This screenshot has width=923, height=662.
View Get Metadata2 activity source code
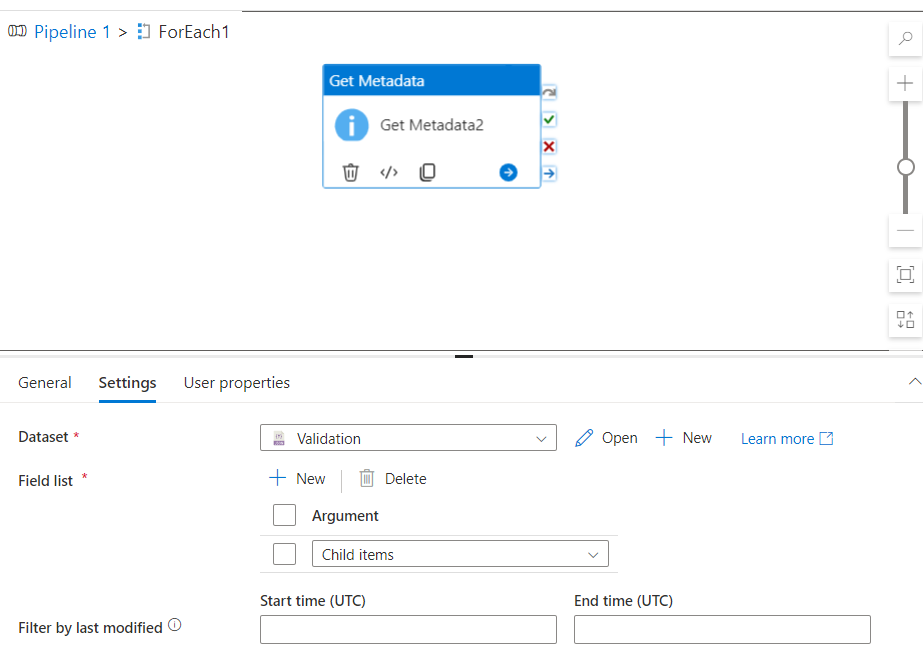pyautogui.click(x=389, y=172)
